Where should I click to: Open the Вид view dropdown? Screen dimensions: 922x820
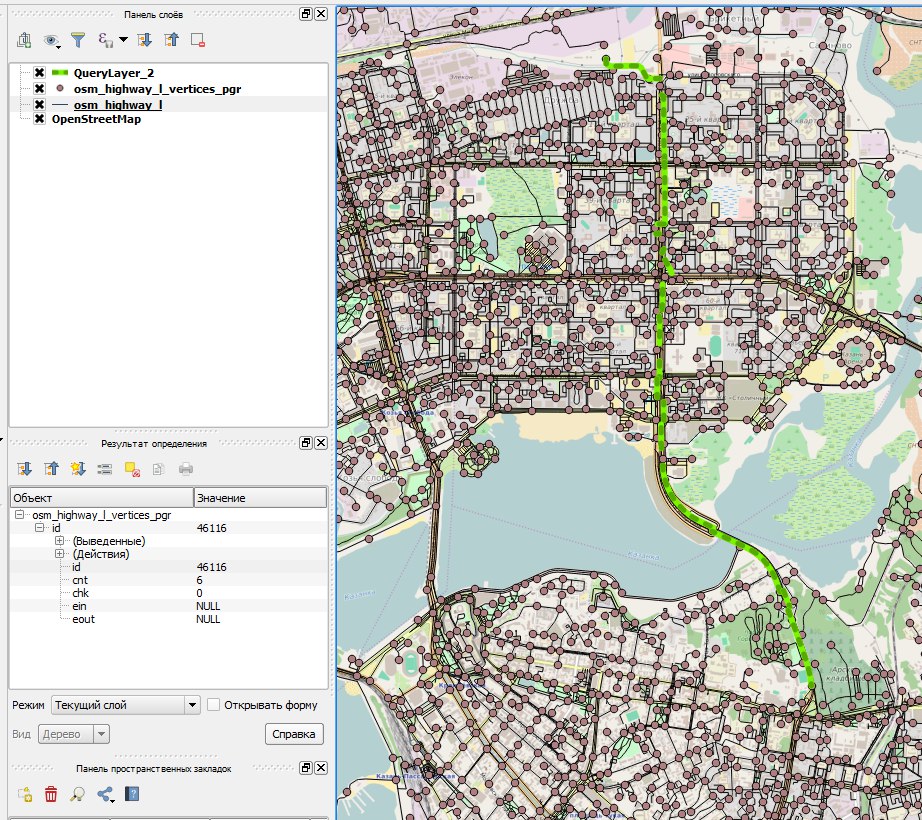pyautogui.click(x=74, y=734)
